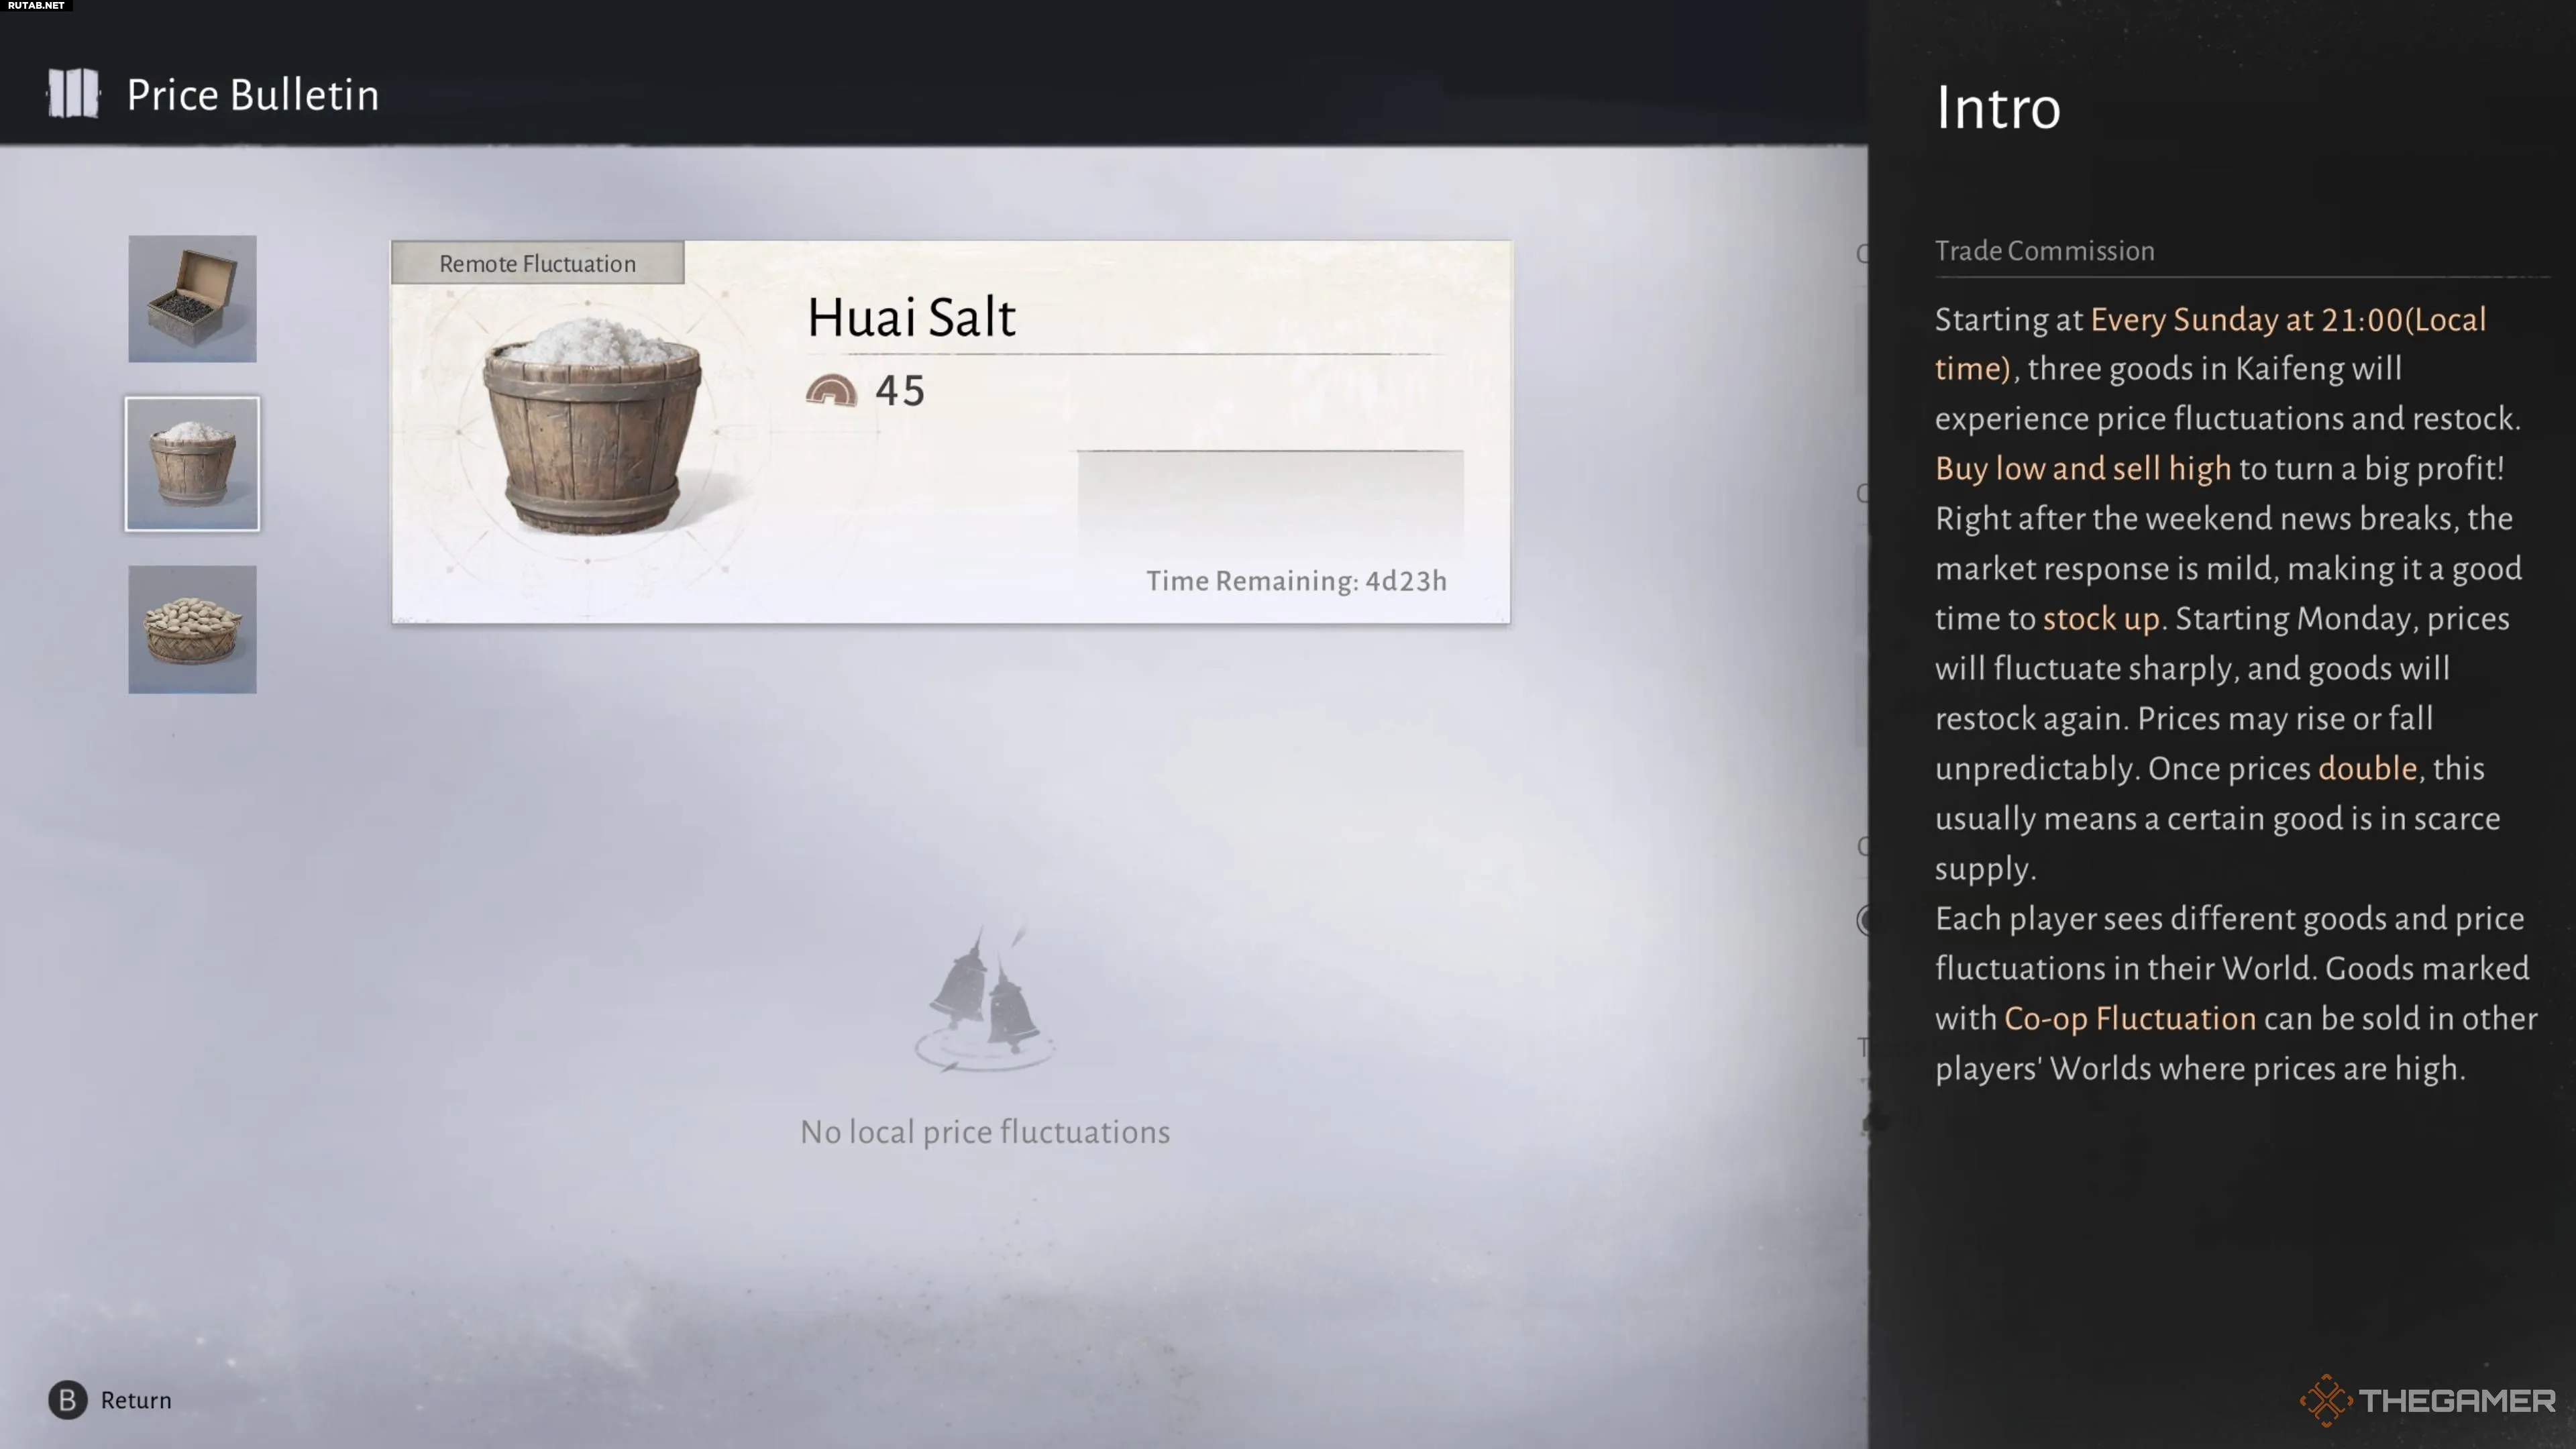Click the Trade Commission section header
Screen dimensions: 2576x1449
pos(2044,251)
